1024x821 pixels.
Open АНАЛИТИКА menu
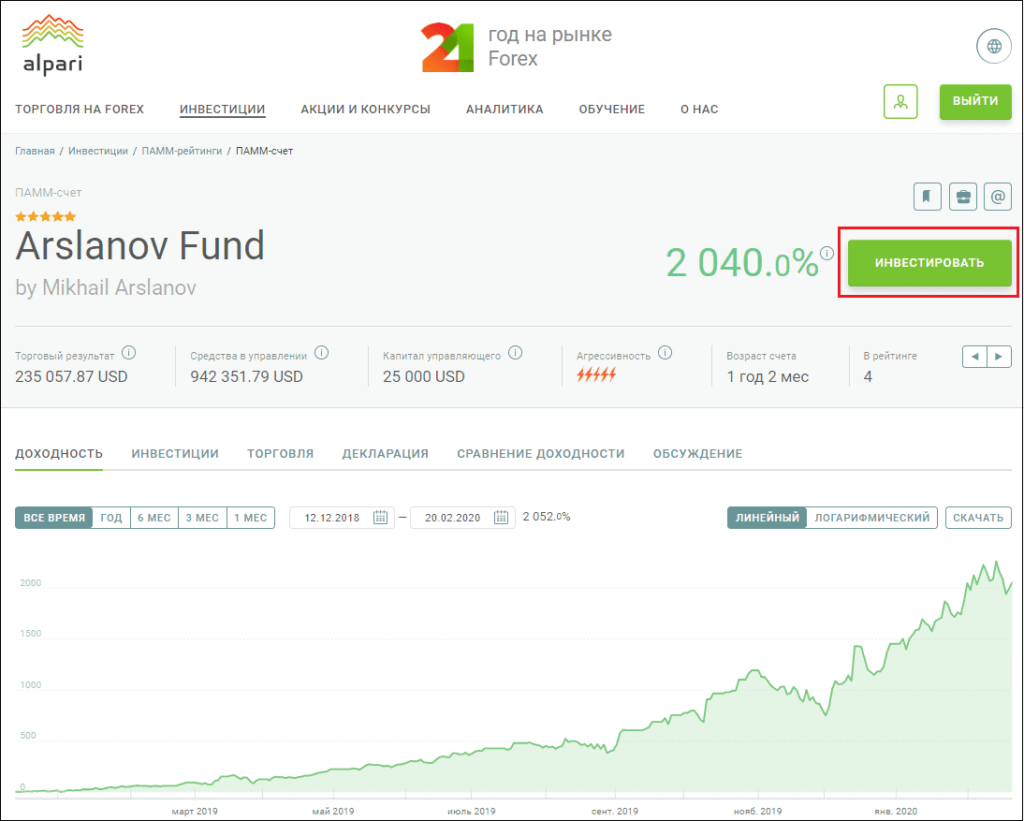click(505, 109)
